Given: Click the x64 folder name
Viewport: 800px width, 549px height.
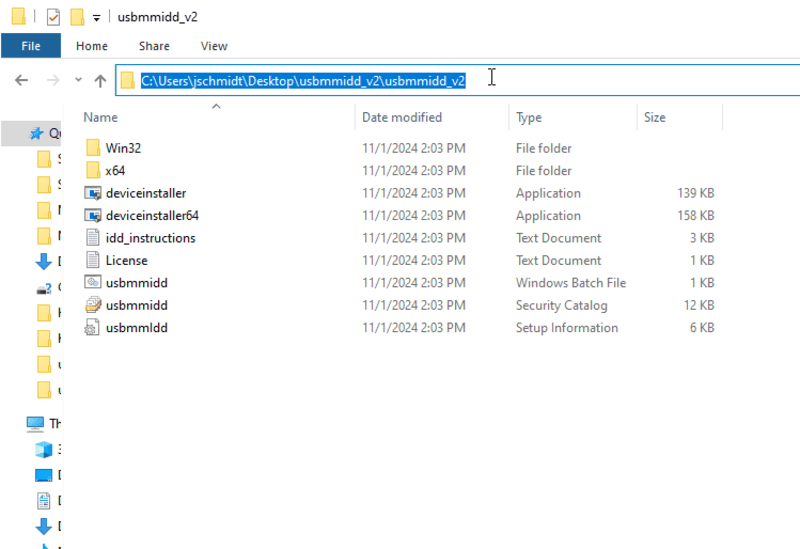Looking at the screenshot, I should [115, 170].
